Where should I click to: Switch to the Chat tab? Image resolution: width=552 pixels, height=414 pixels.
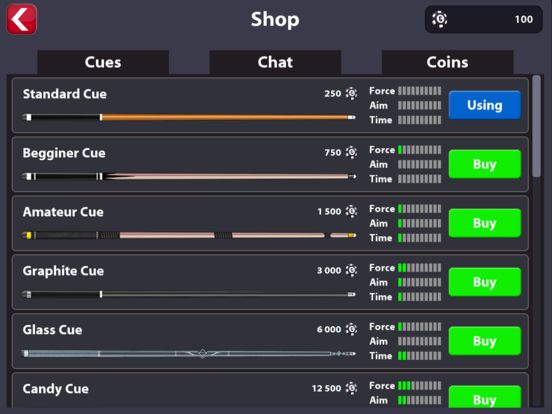(x=275, y=62)
